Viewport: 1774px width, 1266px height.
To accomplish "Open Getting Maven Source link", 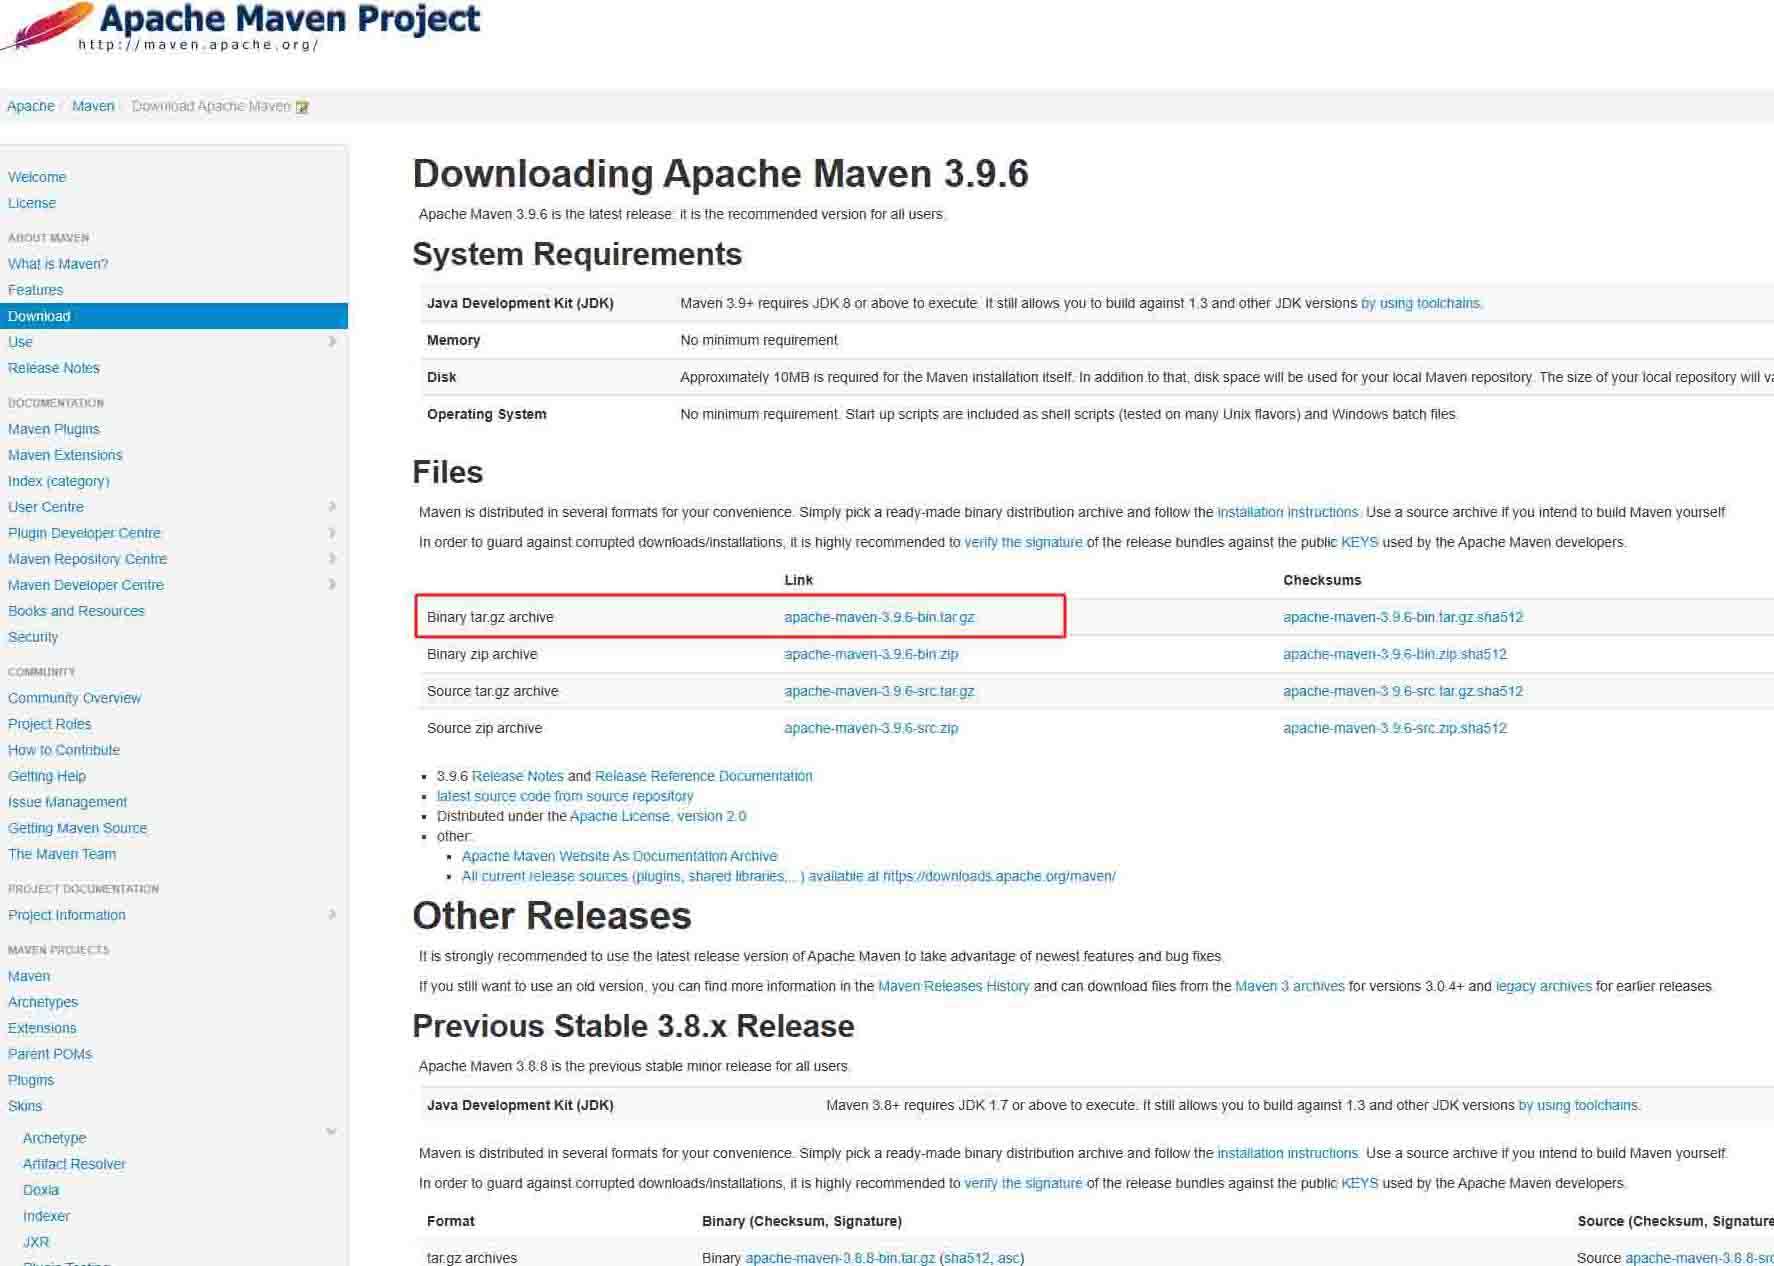I will tap(77, 828).
